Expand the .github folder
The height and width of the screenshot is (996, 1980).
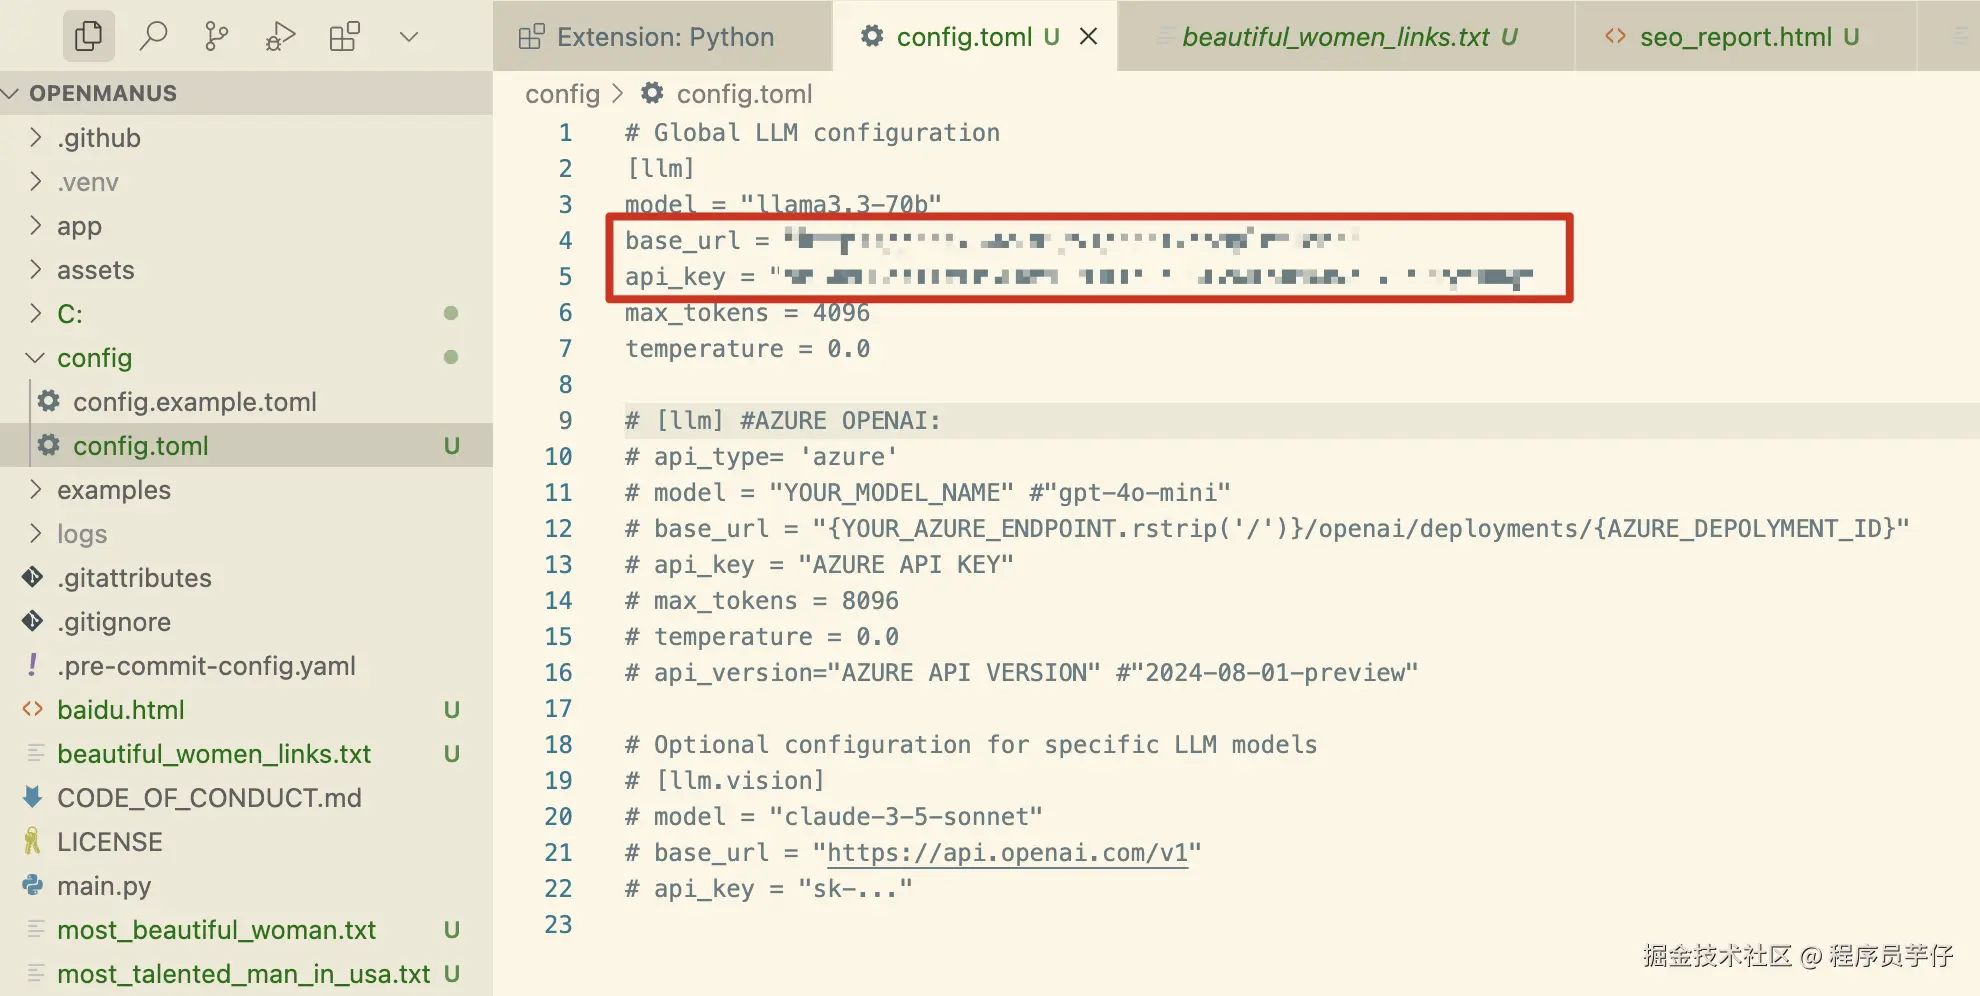pos(246,138)
